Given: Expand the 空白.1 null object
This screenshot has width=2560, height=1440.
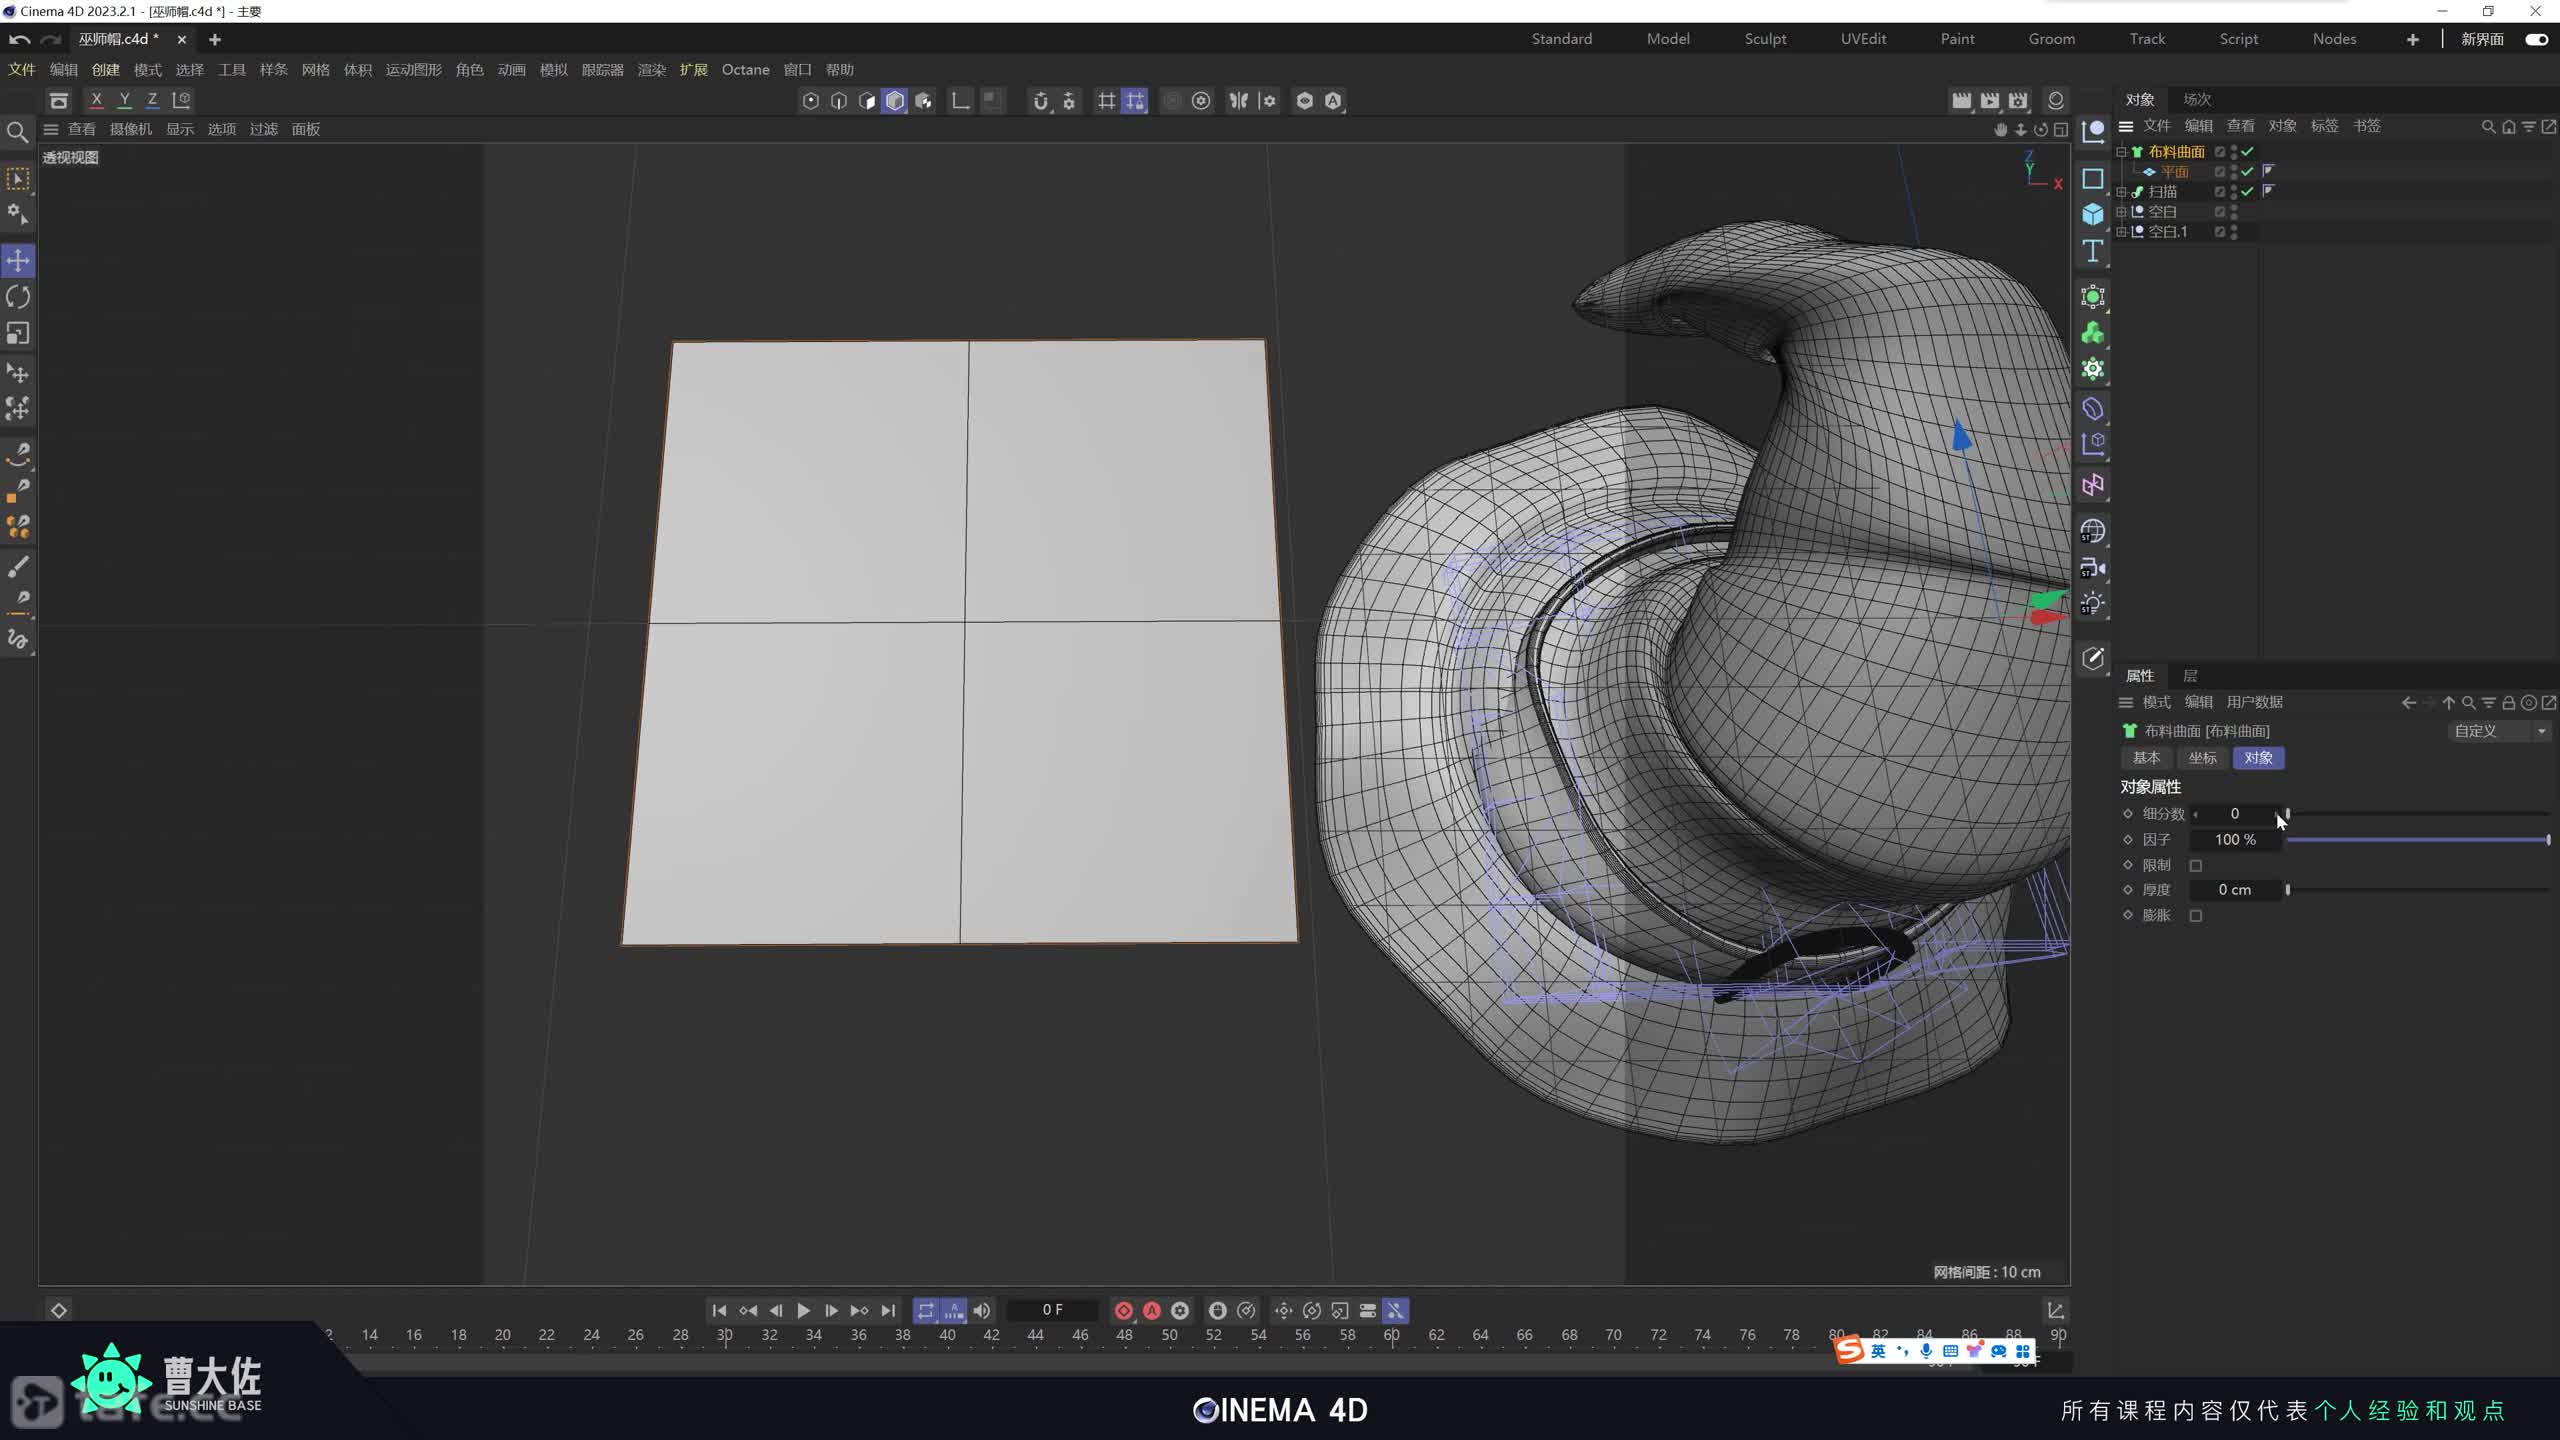Looking at the screenshot, I should pos(2122,232).
